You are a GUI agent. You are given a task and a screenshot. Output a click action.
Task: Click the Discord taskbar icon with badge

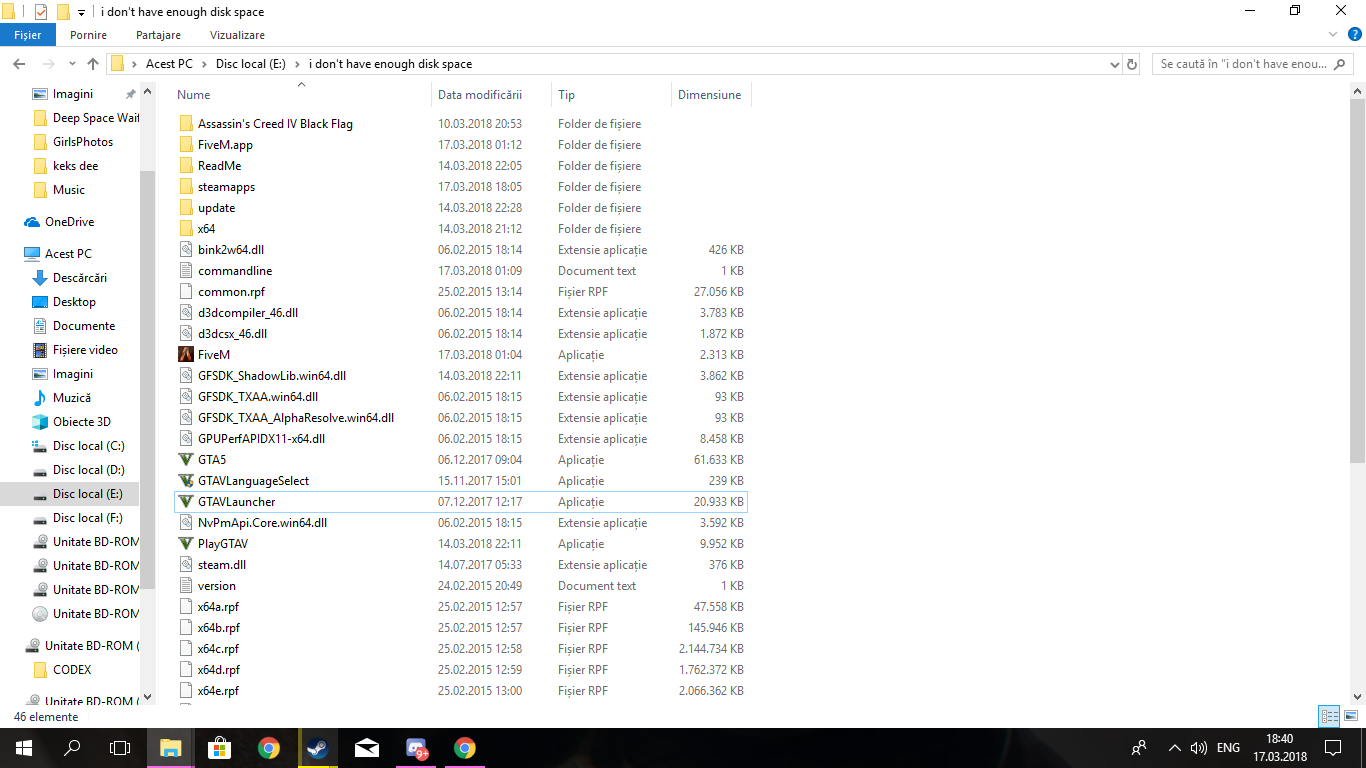tap(416, 748)
